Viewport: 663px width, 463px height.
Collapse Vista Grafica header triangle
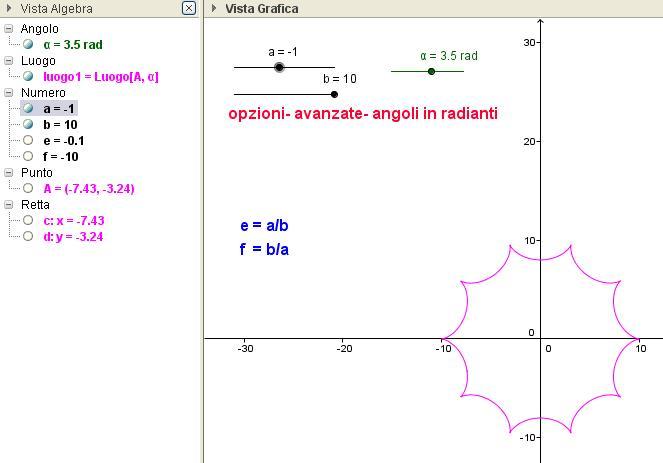pos(214,8)
